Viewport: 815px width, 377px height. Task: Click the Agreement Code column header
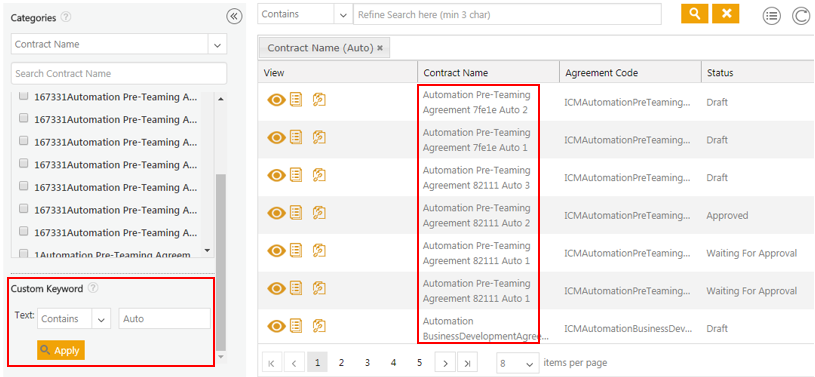click(630, 72)
